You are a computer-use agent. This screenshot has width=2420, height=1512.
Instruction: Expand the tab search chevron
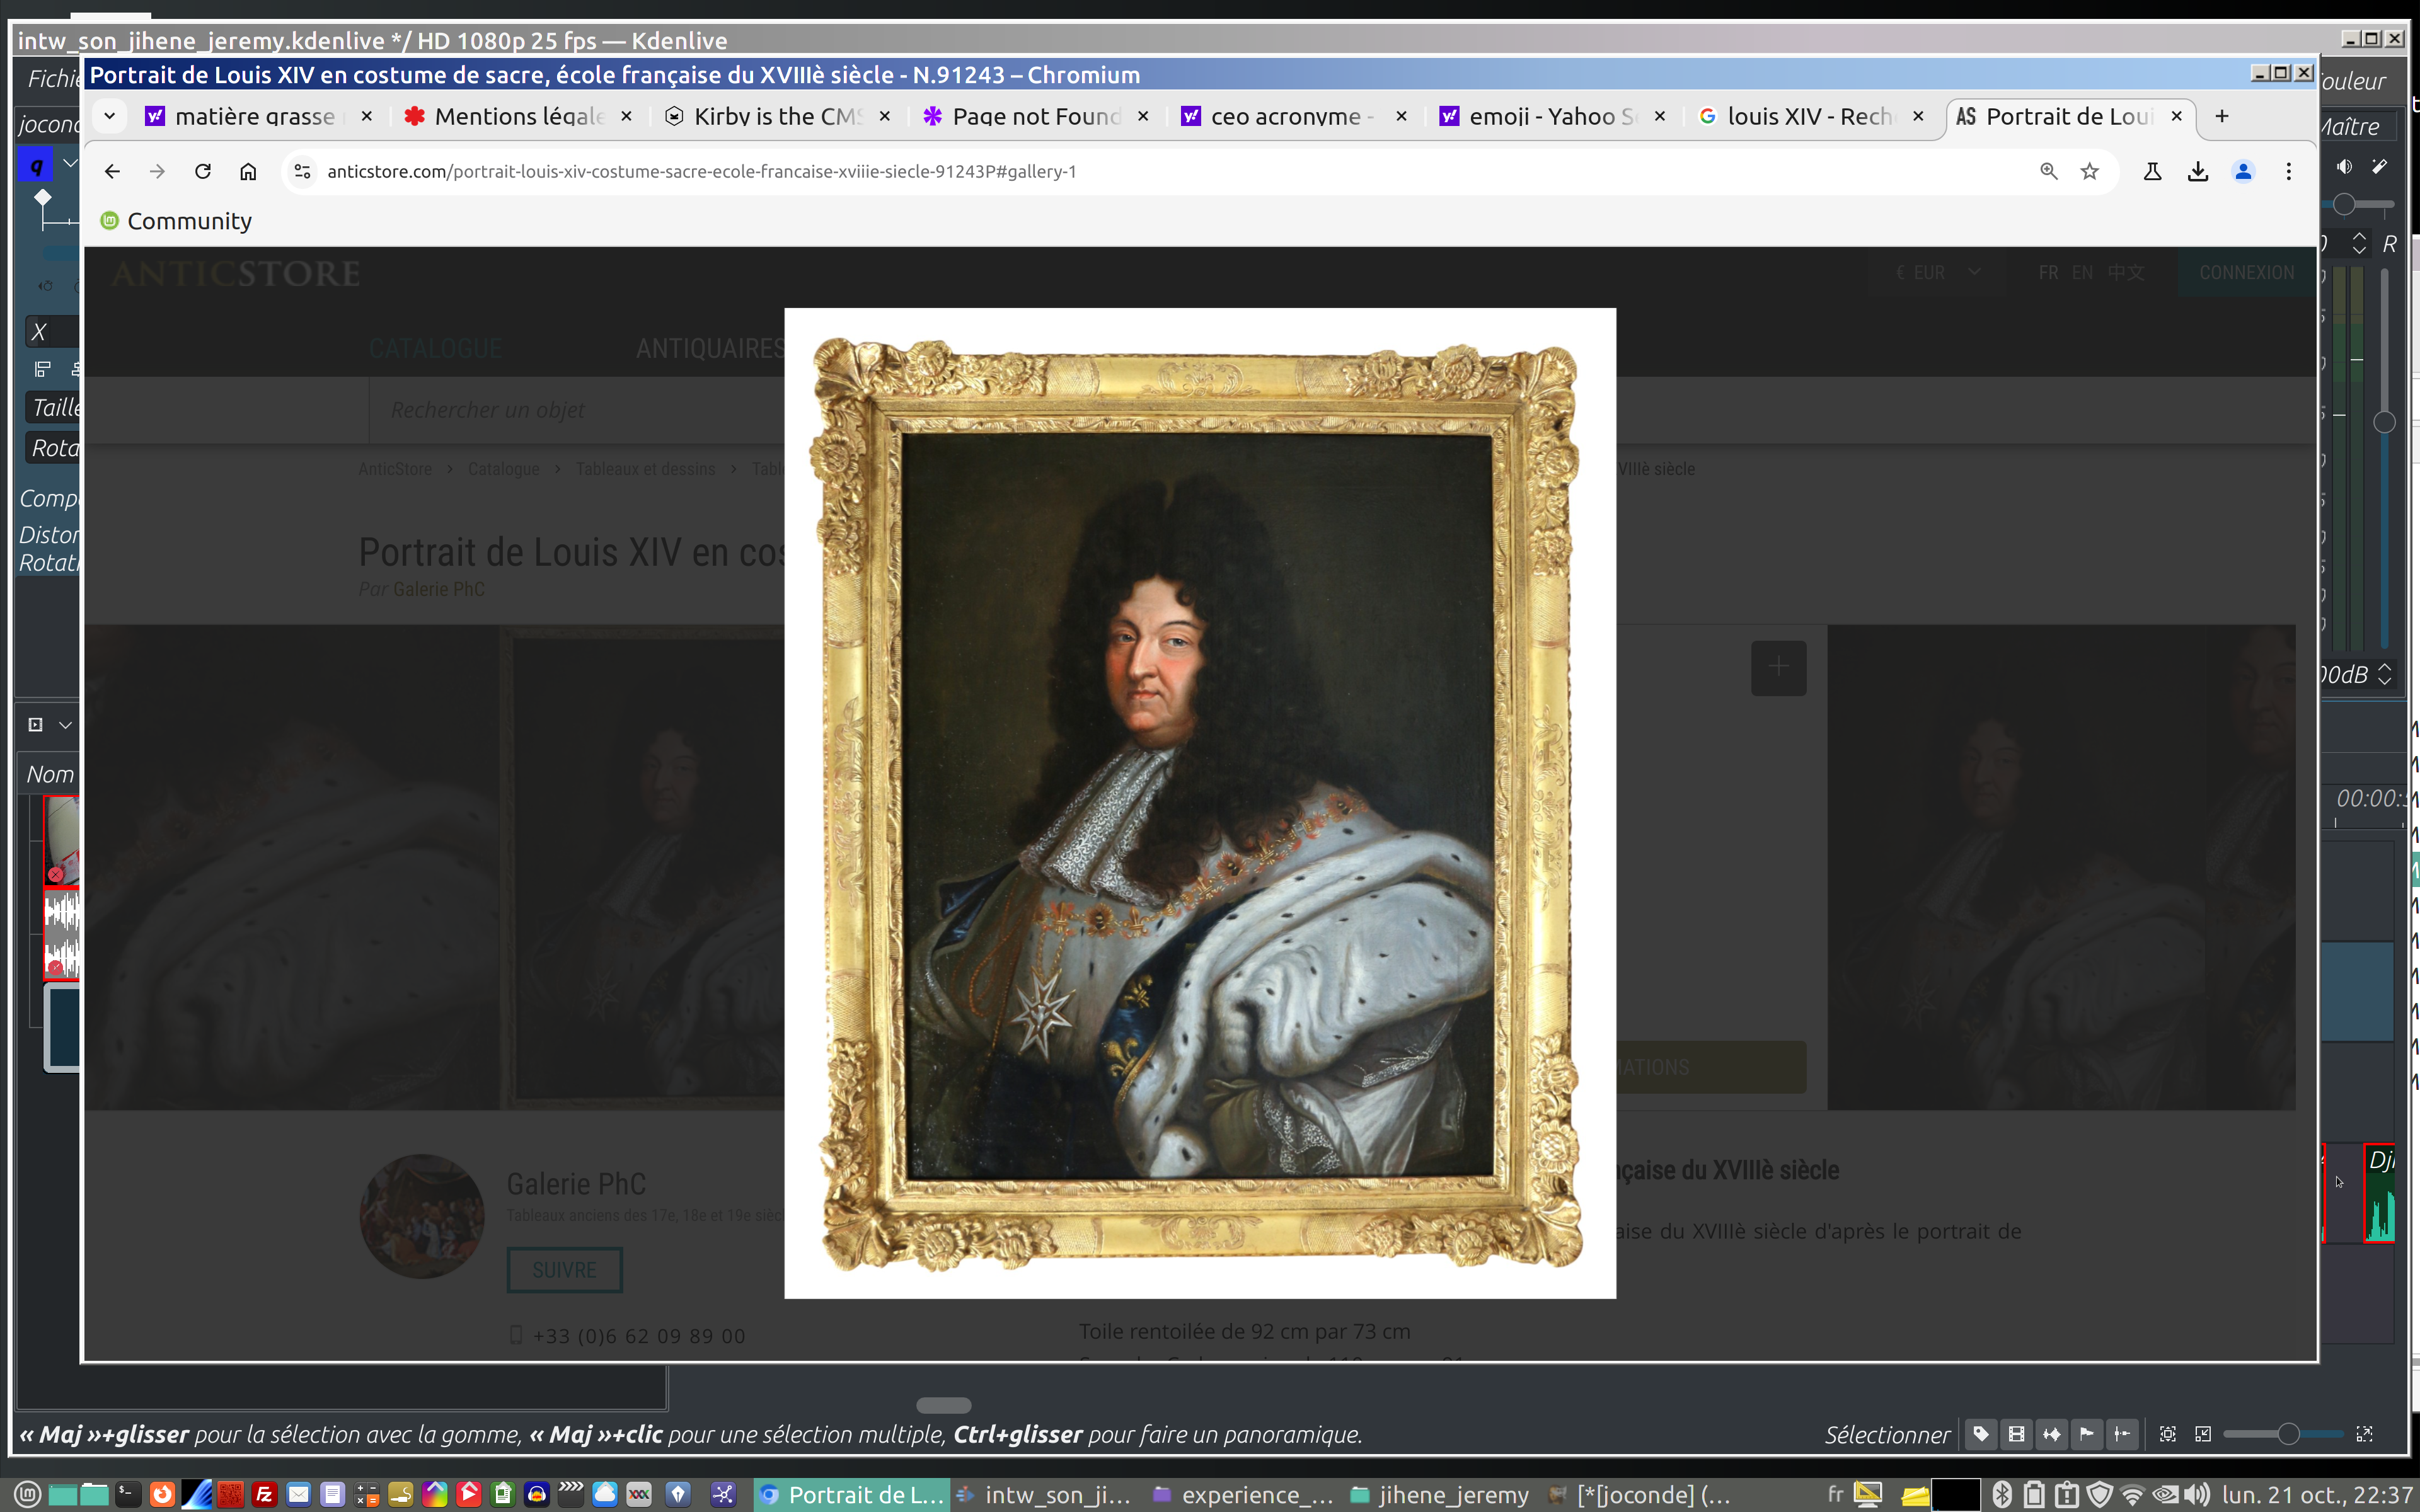[x=110, y=116]
